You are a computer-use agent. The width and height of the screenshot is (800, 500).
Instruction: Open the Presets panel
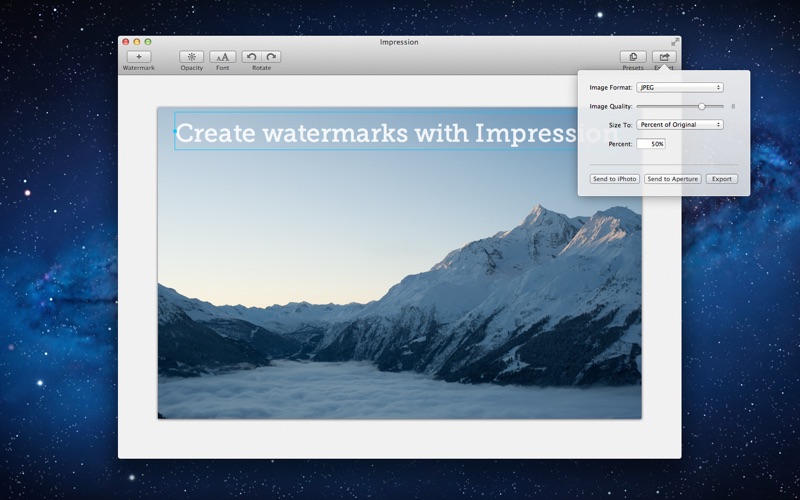tap(632, 57)
